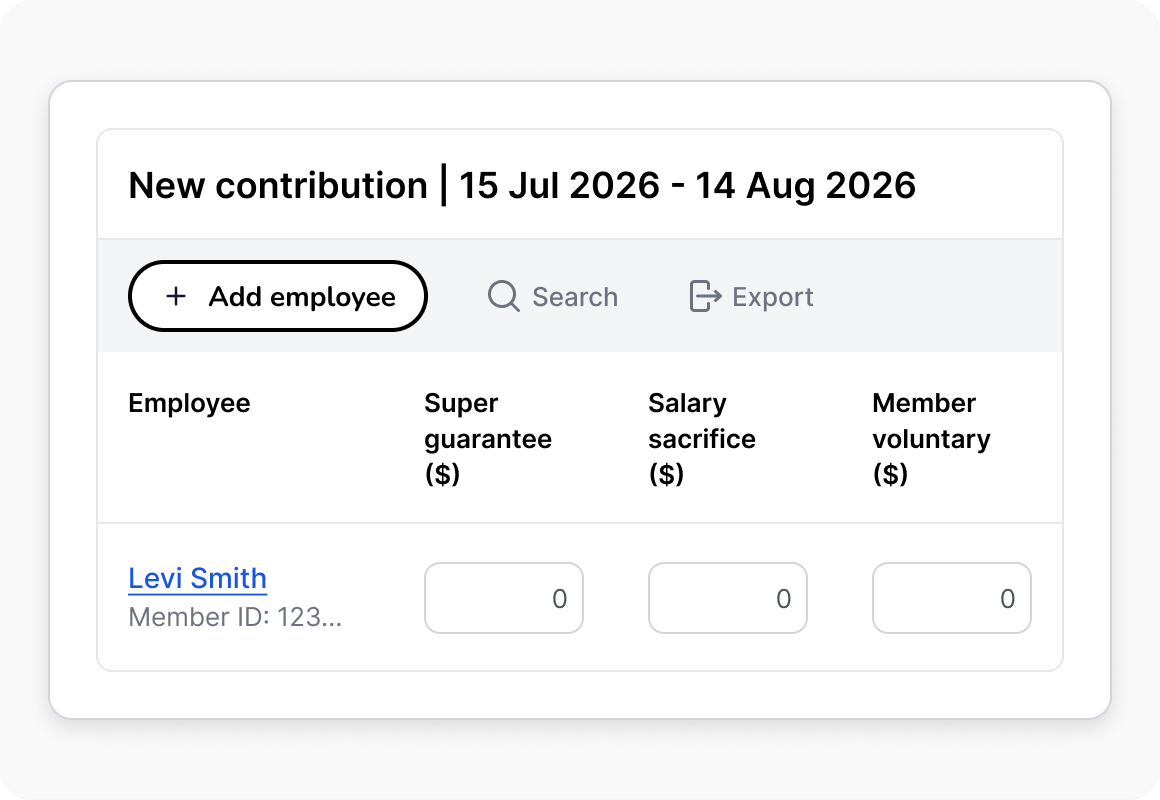1160x800 pixels.
Task: Select the Search text label
Action: (575, 297)
